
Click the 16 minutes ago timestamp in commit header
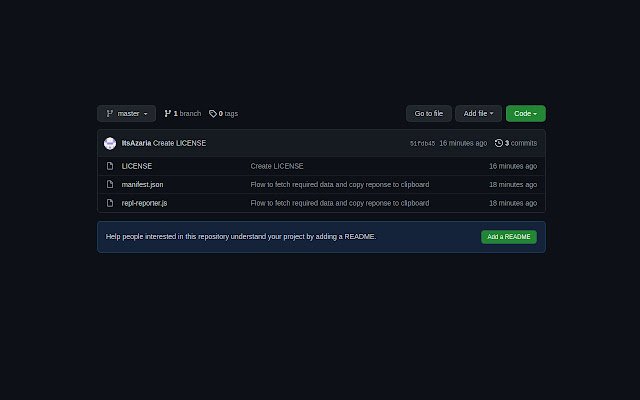pos(463,143)
